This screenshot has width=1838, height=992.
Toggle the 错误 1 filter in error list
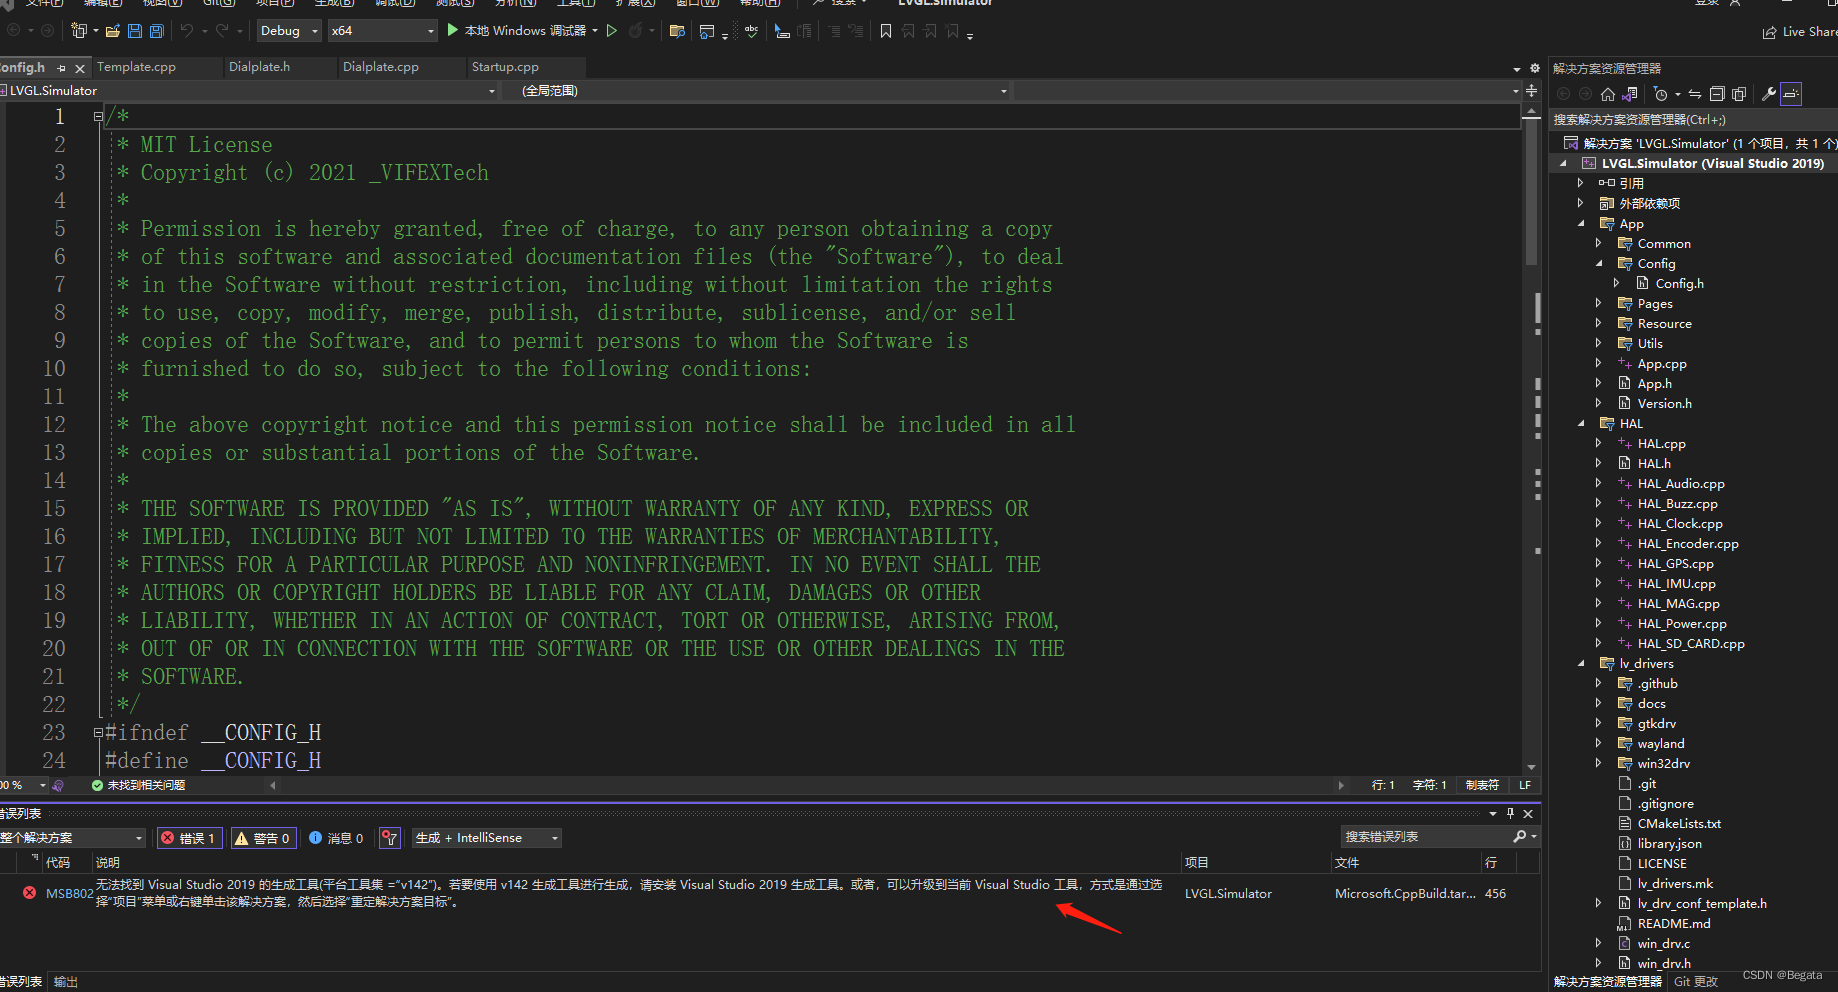pyautogui.click(x=189, y=838)
